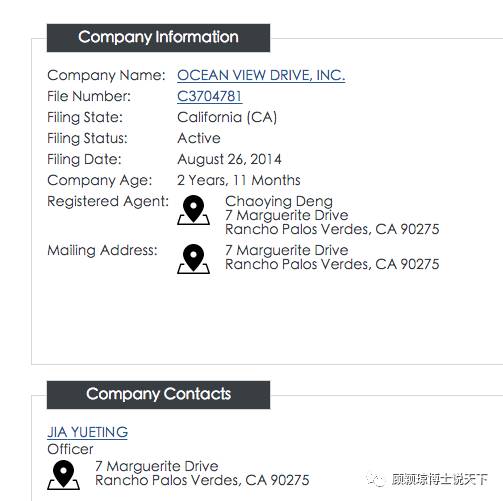Click the Chaoying Deng agent name

pyautogui.click(x=279, y=201)
